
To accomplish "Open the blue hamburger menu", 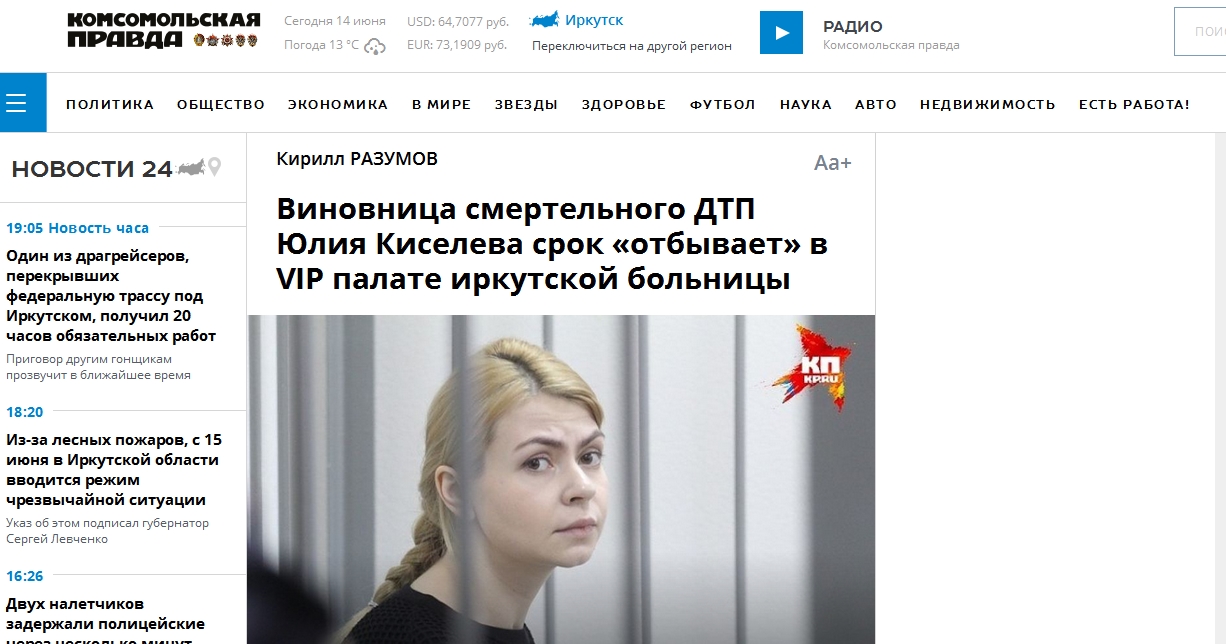I will pyautogui.click(x=23, y=102).
